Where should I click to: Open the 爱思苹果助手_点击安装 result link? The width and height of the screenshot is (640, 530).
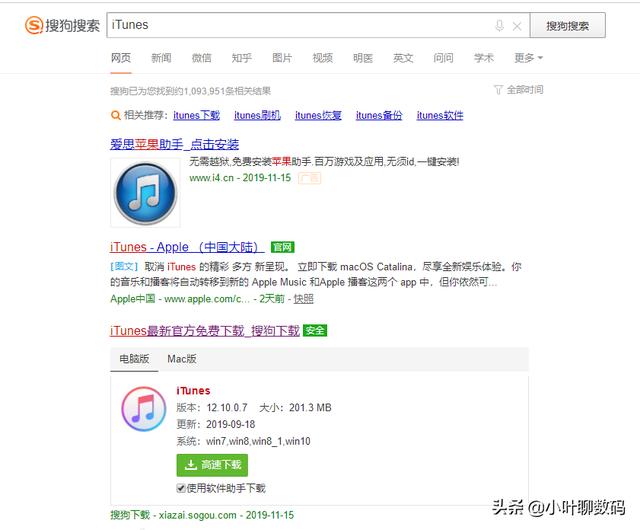[x=174, y=144]
